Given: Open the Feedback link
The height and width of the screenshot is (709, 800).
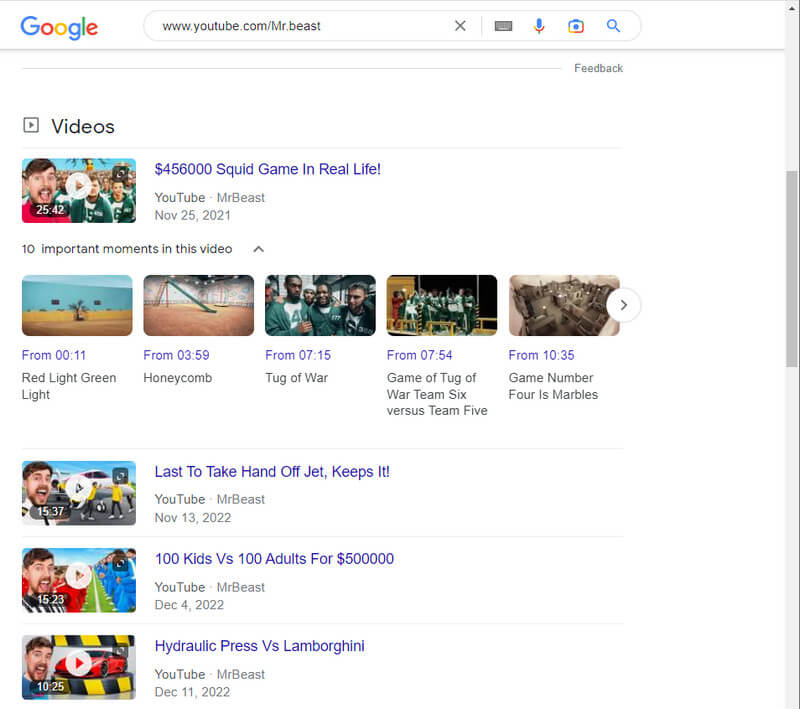Looking at the screenshot, I should 598,68.
